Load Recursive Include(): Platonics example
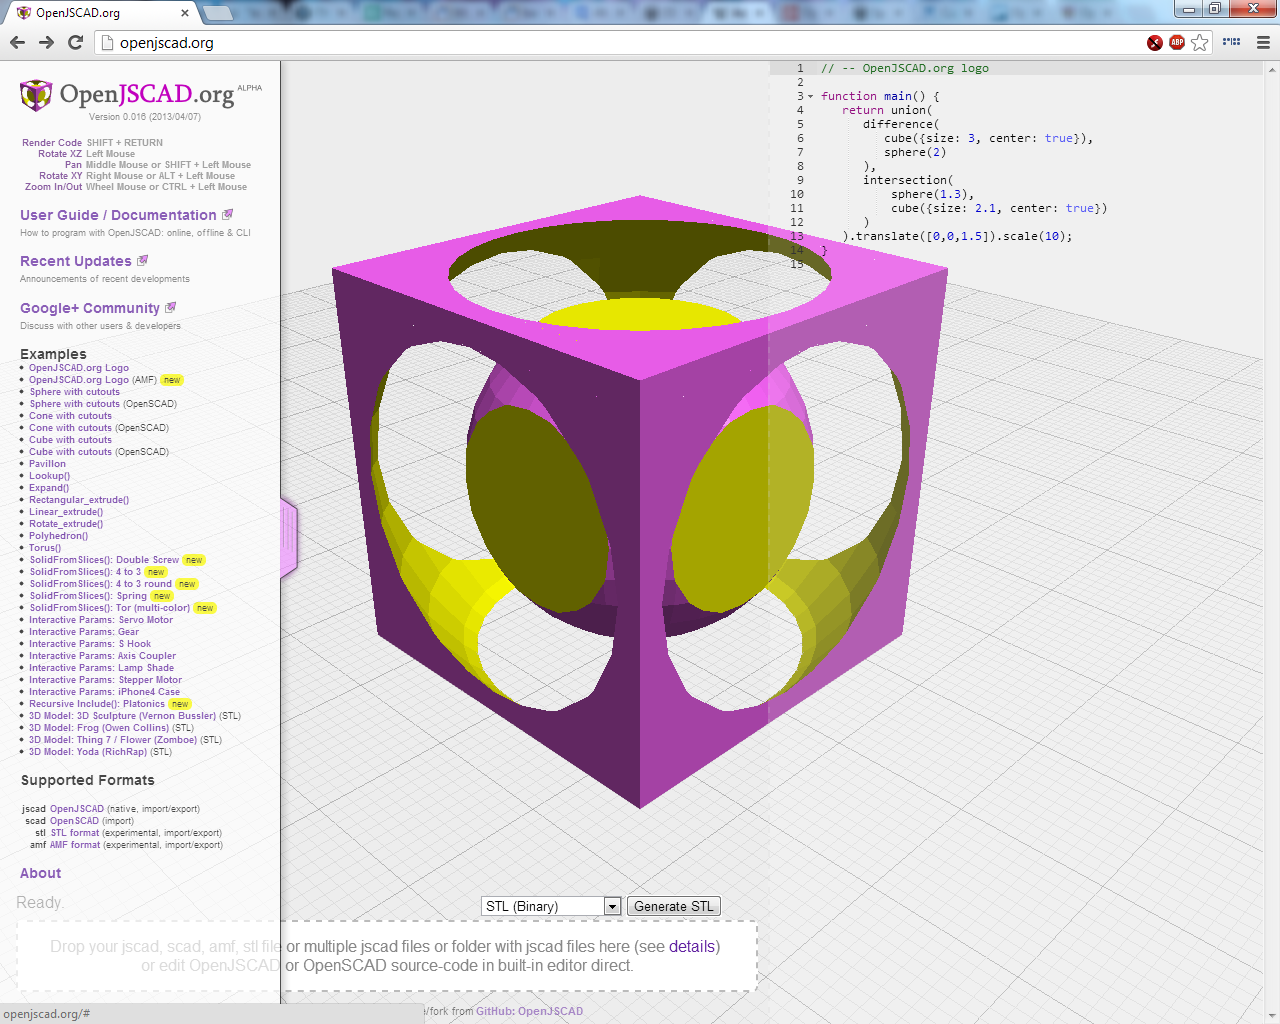This screenshot has height=1024, width=1280. pyautogui.click(x=97, y=704)
